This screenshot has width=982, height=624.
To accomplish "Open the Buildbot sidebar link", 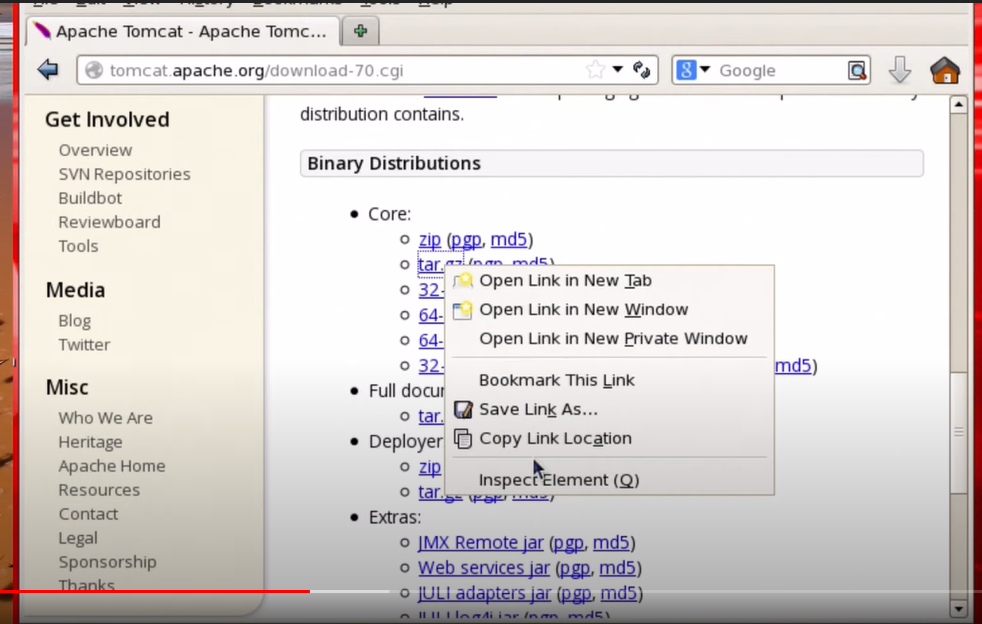I will coord(90,198).
